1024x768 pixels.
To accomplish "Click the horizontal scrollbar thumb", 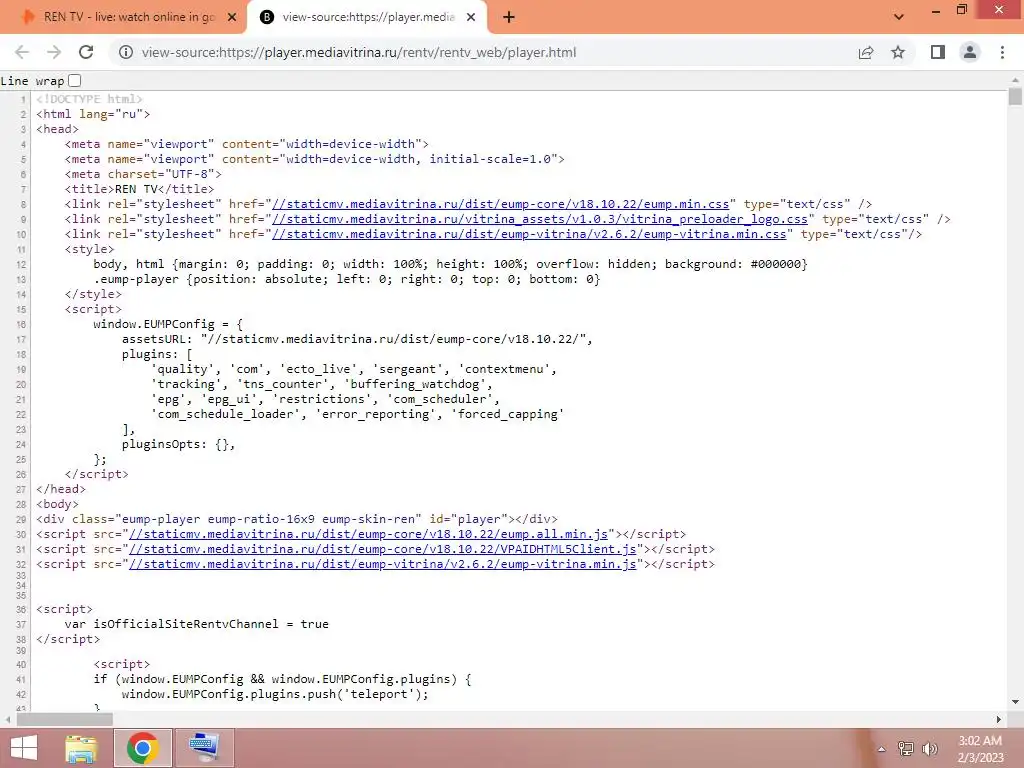I will pos(65,720).
